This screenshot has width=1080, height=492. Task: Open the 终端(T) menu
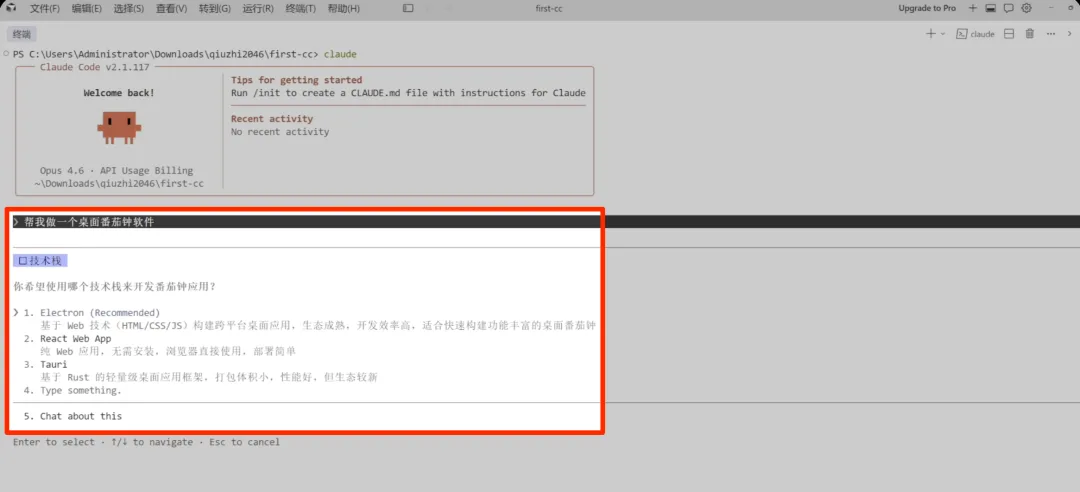[x=301, y=9]
